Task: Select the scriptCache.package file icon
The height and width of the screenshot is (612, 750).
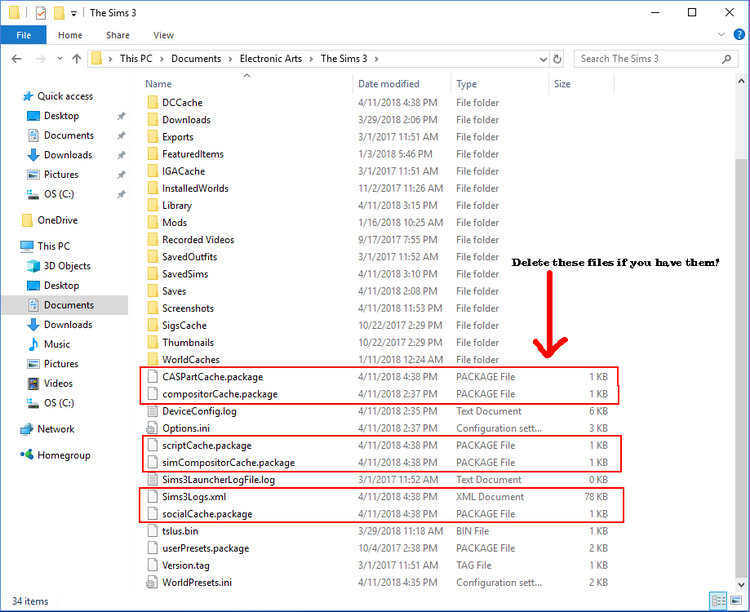Action: 153,445
